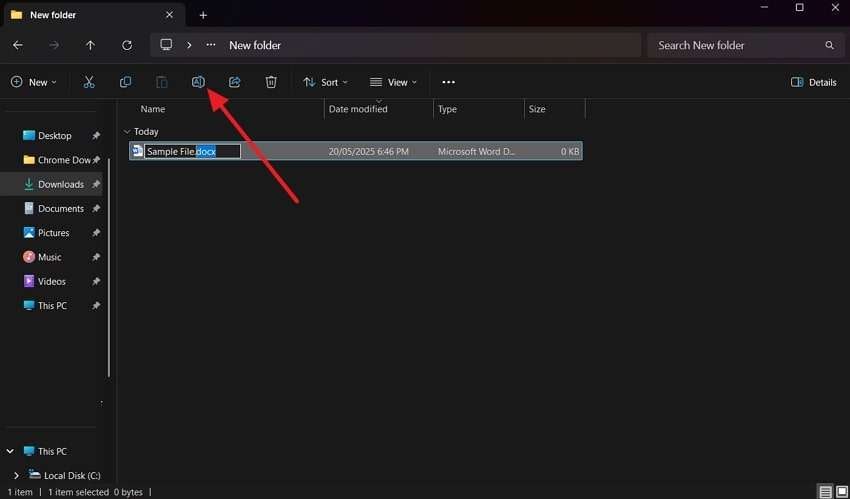This screenshot has width=850, height=499.
Task: Go up one folder level
Action: [x=91, y=46]
